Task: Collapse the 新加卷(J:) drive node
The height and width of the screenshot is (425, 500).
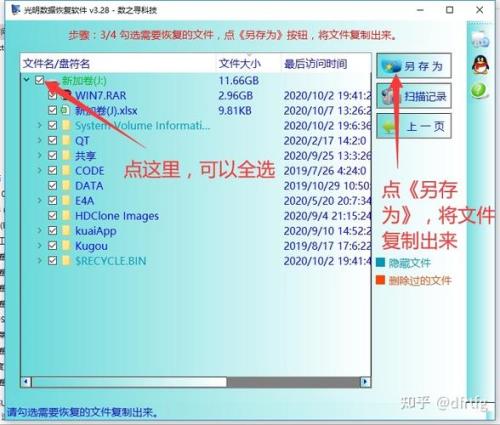Action: tap(27, 80)
